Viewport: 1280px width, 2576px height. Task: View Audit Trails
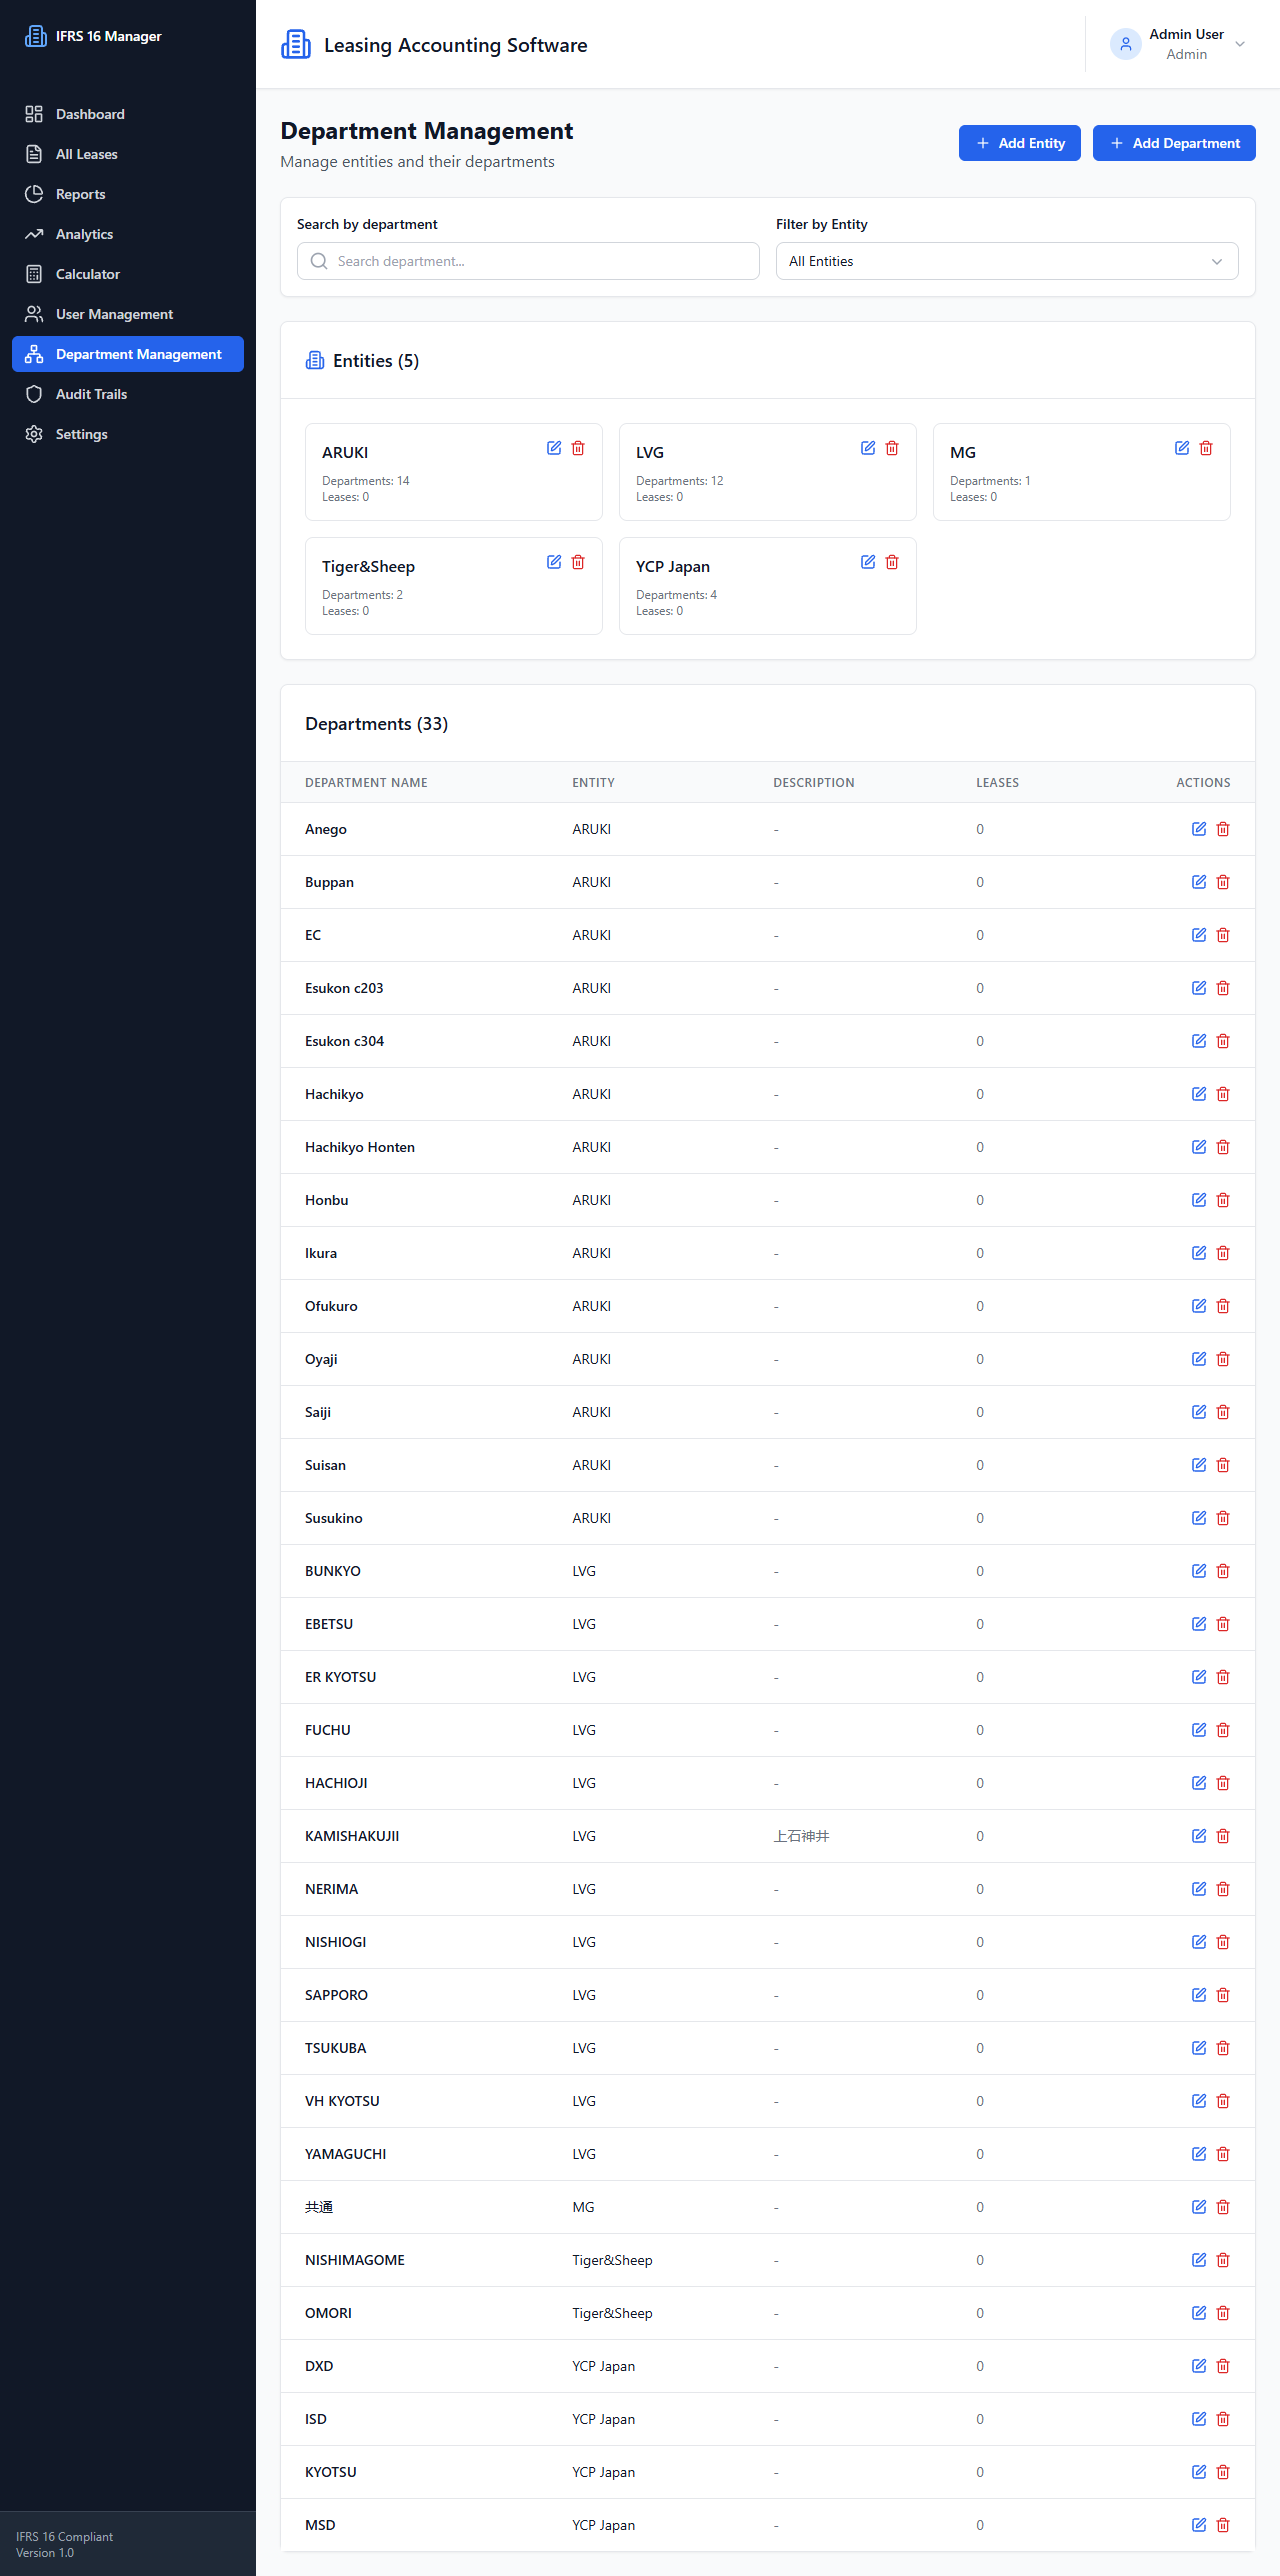[x=128, y=394]
